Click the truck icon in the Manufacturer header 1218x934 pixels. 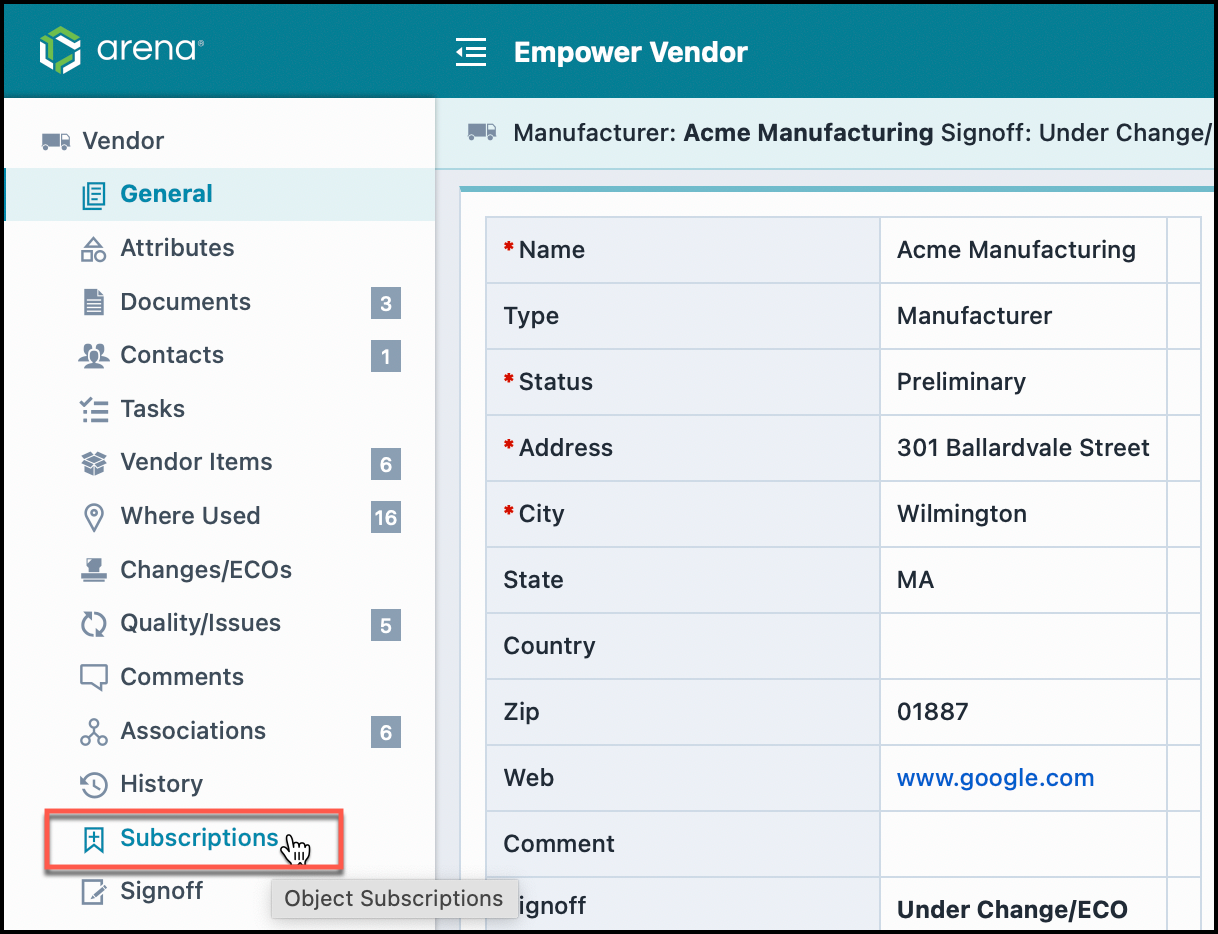[x=482, y=132]
